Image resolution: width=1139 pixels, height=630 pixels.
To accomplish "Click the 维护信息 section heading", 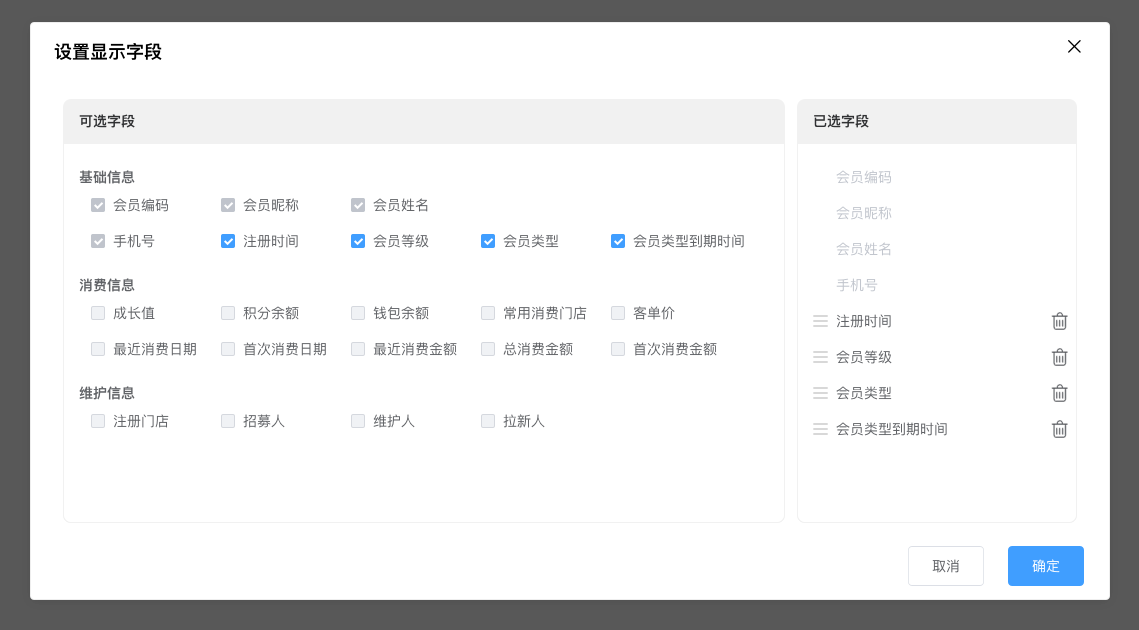I will tap(107, 393).
